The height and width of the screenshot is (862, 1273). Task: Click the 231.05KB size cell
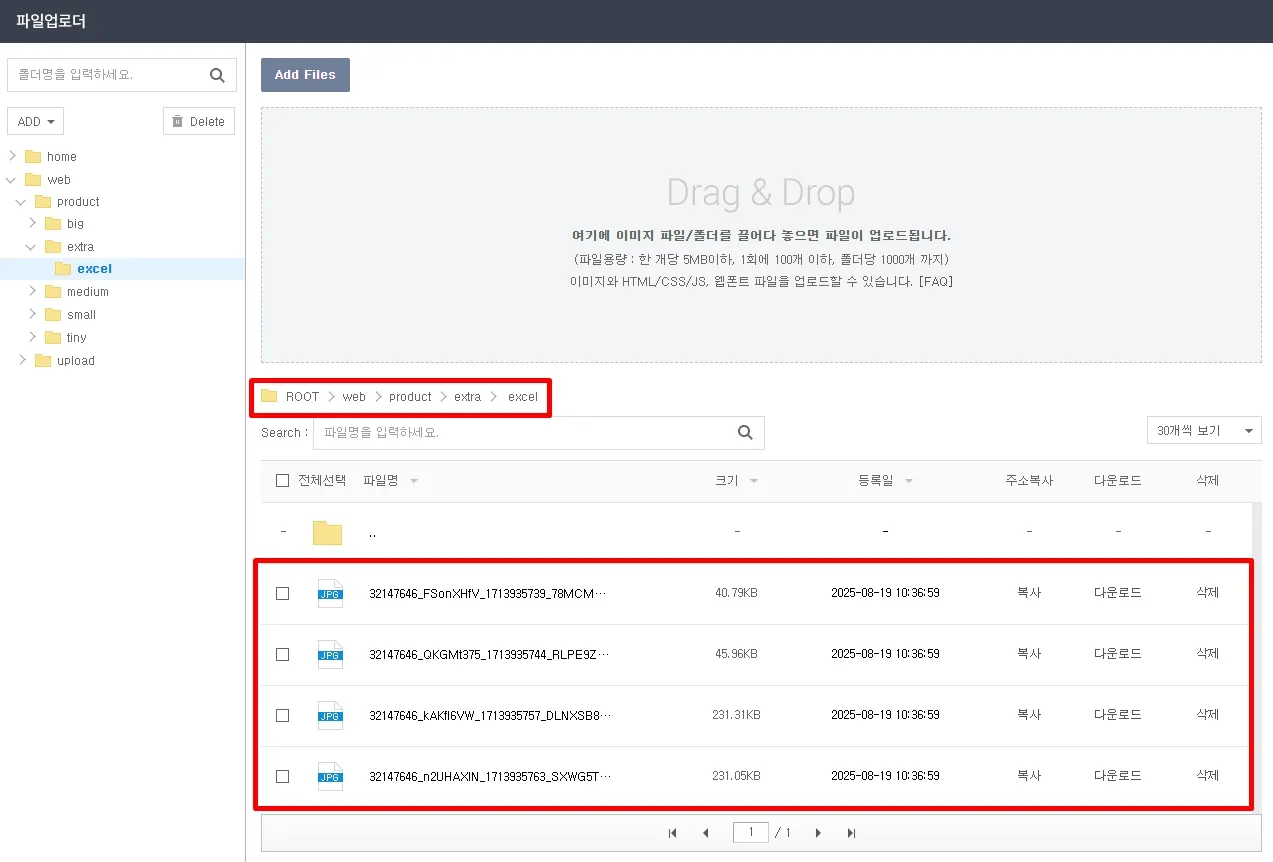736,776
